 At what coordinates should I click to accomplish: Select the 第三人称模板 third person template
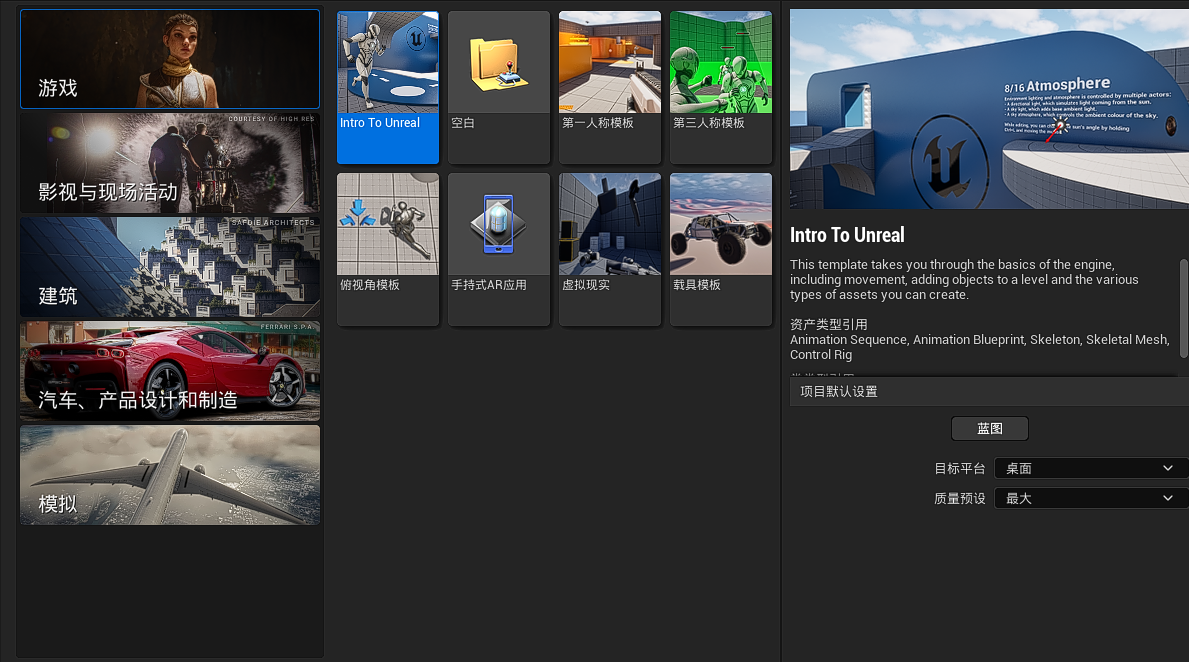[x=721, y=87]
